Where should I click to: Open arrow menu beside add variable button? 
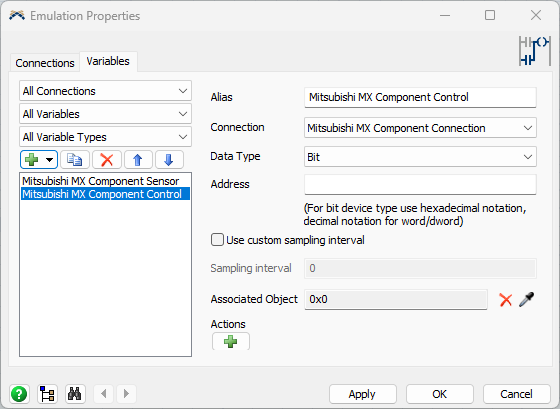(50, 160)
